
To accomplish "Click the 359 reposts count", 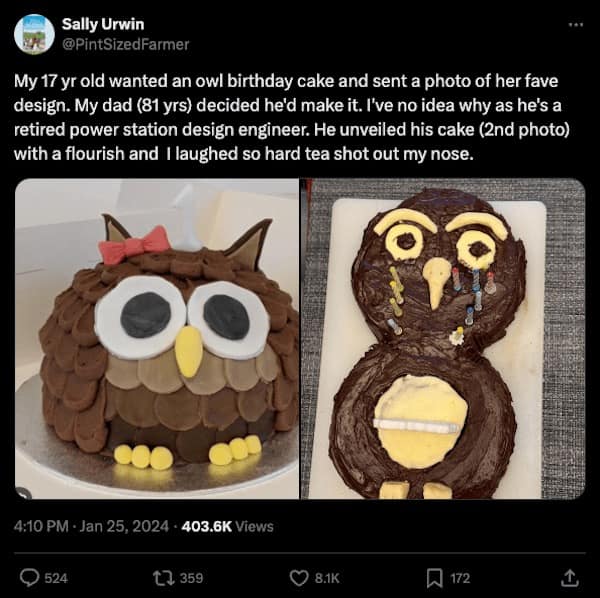I will click(x=191, y=578).
